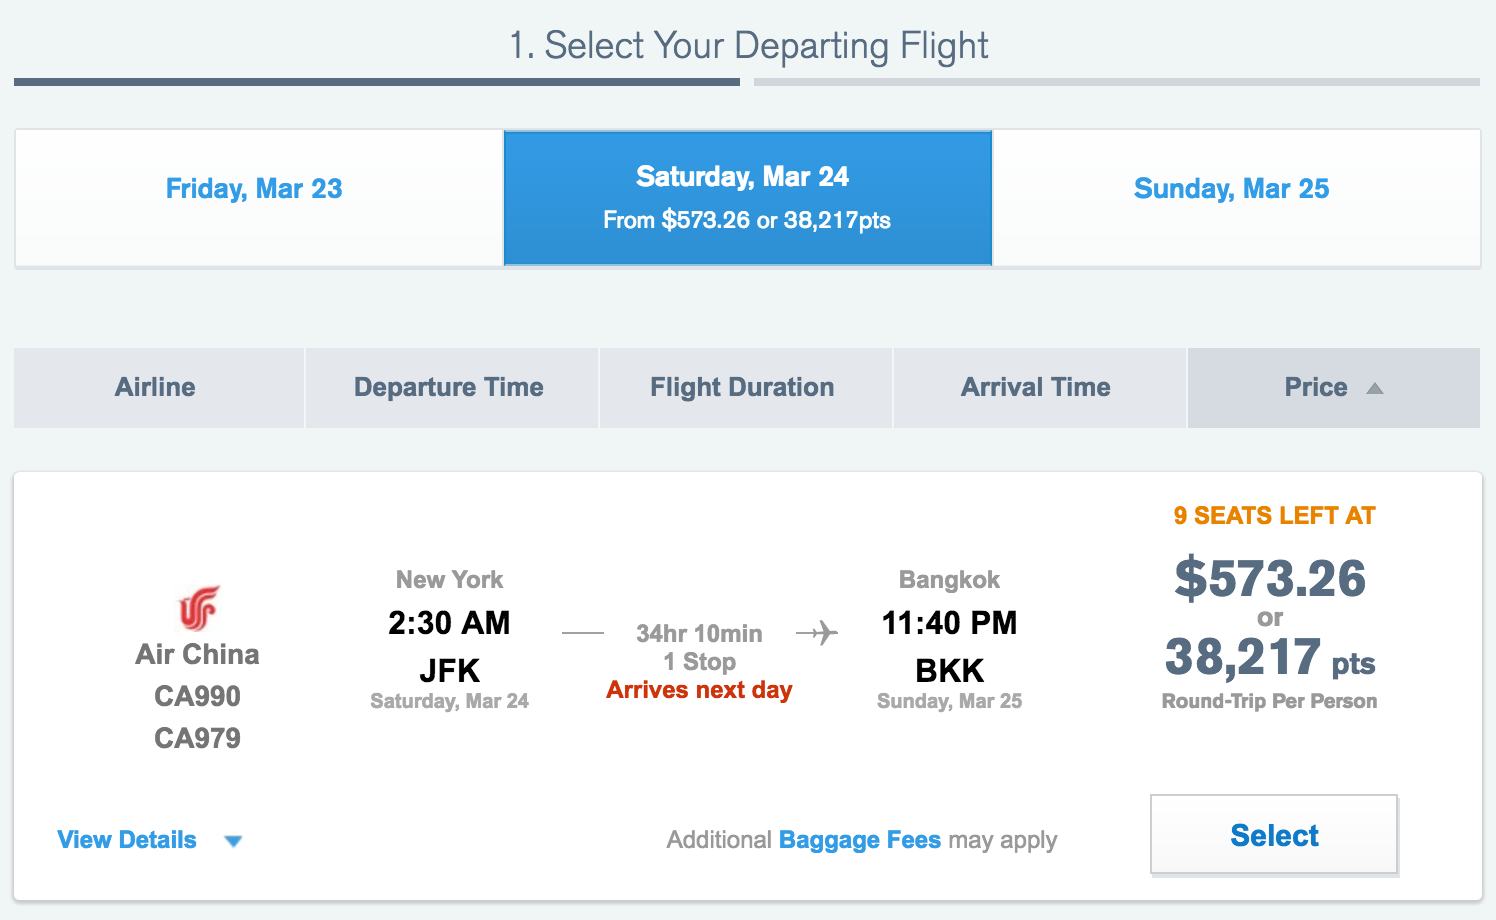The width and height of the screenshot is (1496, 920).
Task: Click the step one progress bar segment
Action: 377,82
